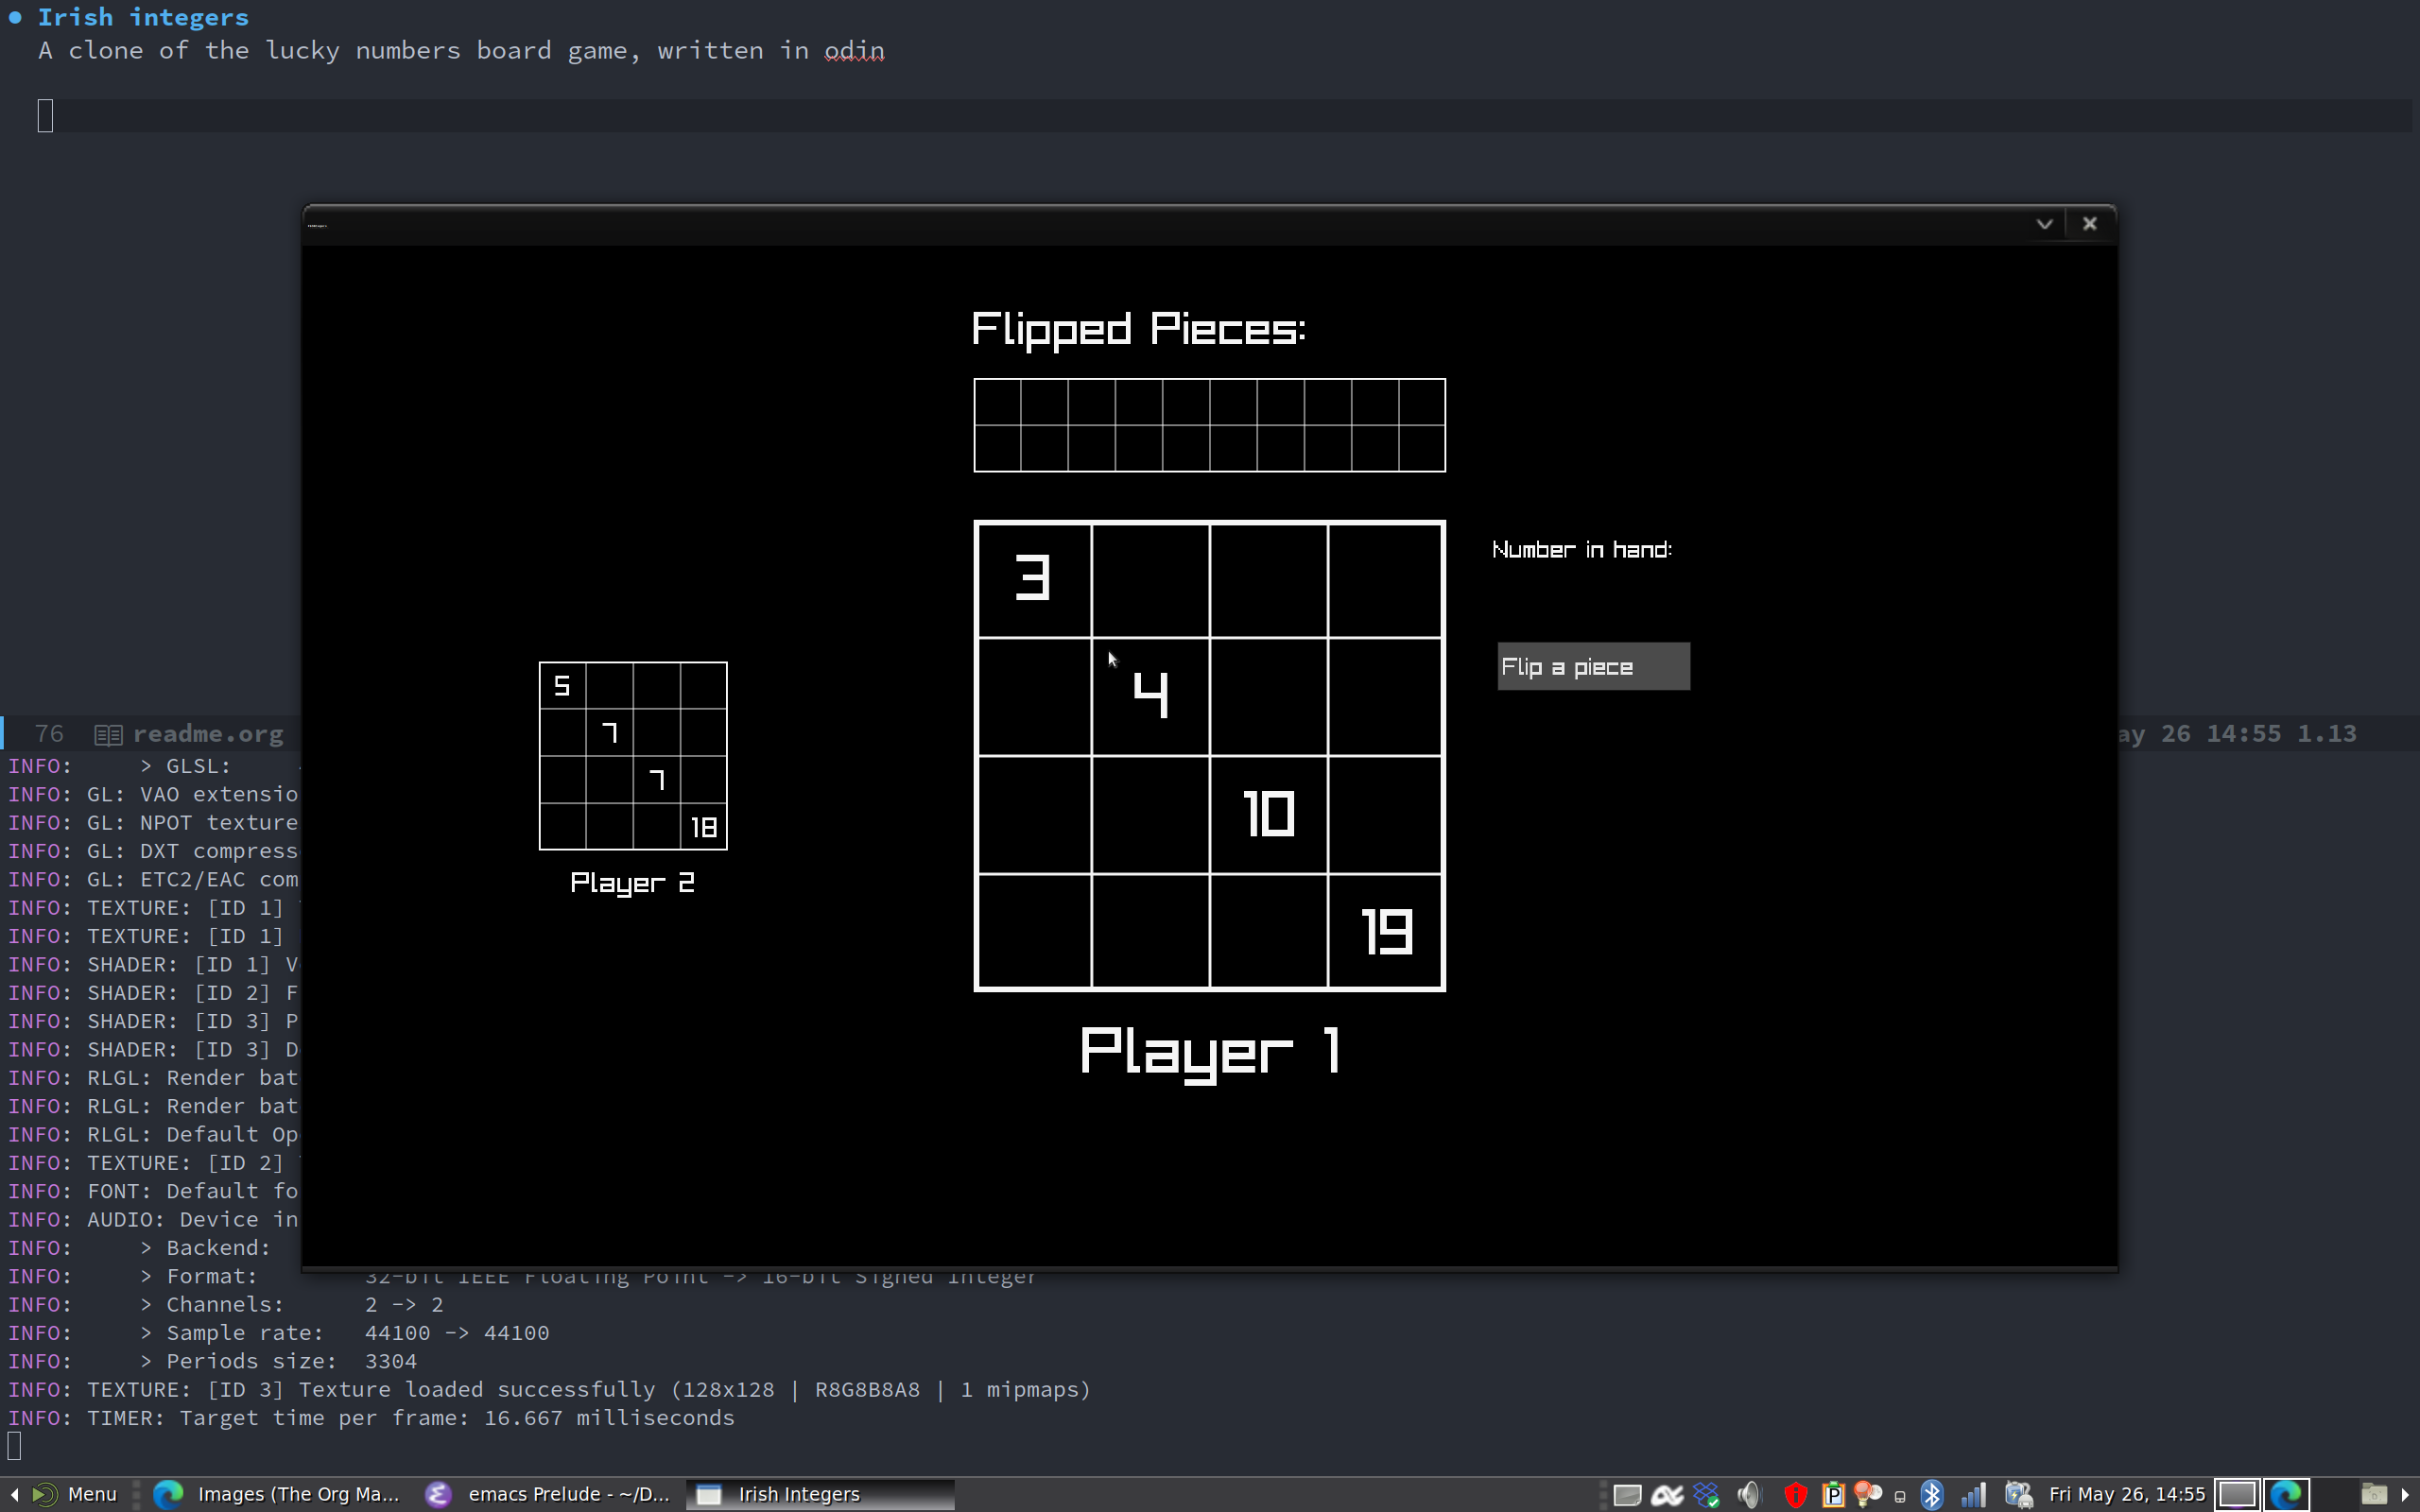
Task: Close the Irish Integers game window
Action: (2089, 224)
